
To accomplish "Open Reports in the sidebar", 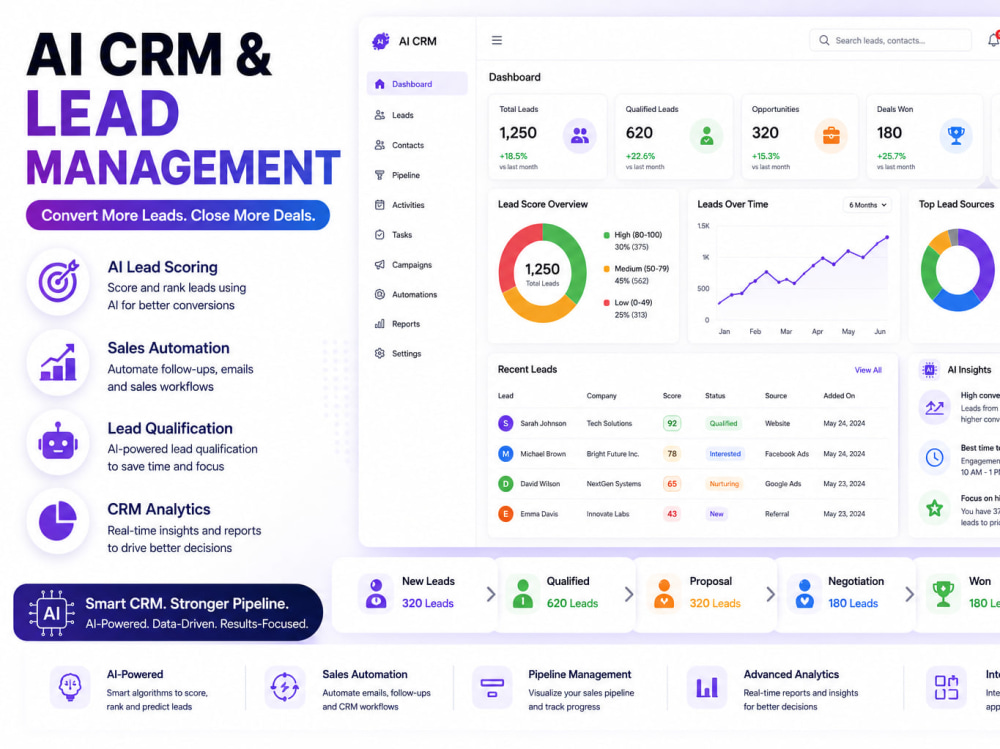I will (417, 323).
